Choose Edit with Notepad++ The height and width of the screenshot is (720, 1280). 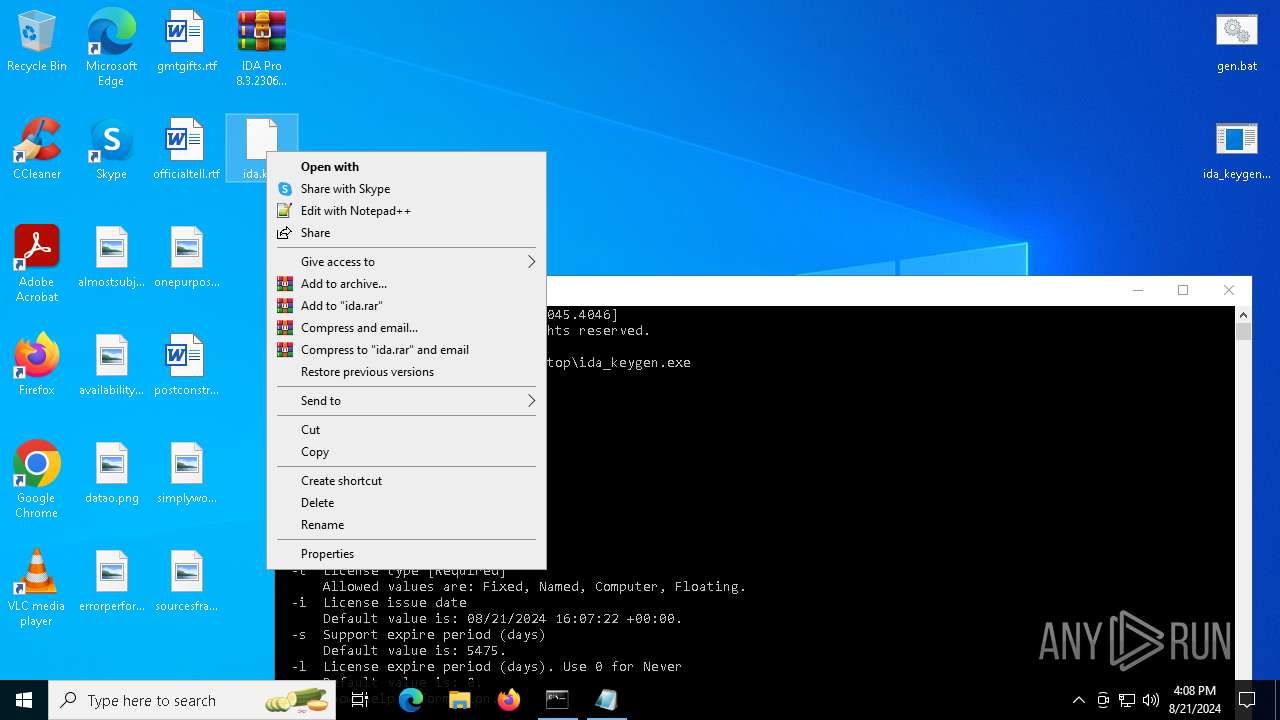coord(406,211)
